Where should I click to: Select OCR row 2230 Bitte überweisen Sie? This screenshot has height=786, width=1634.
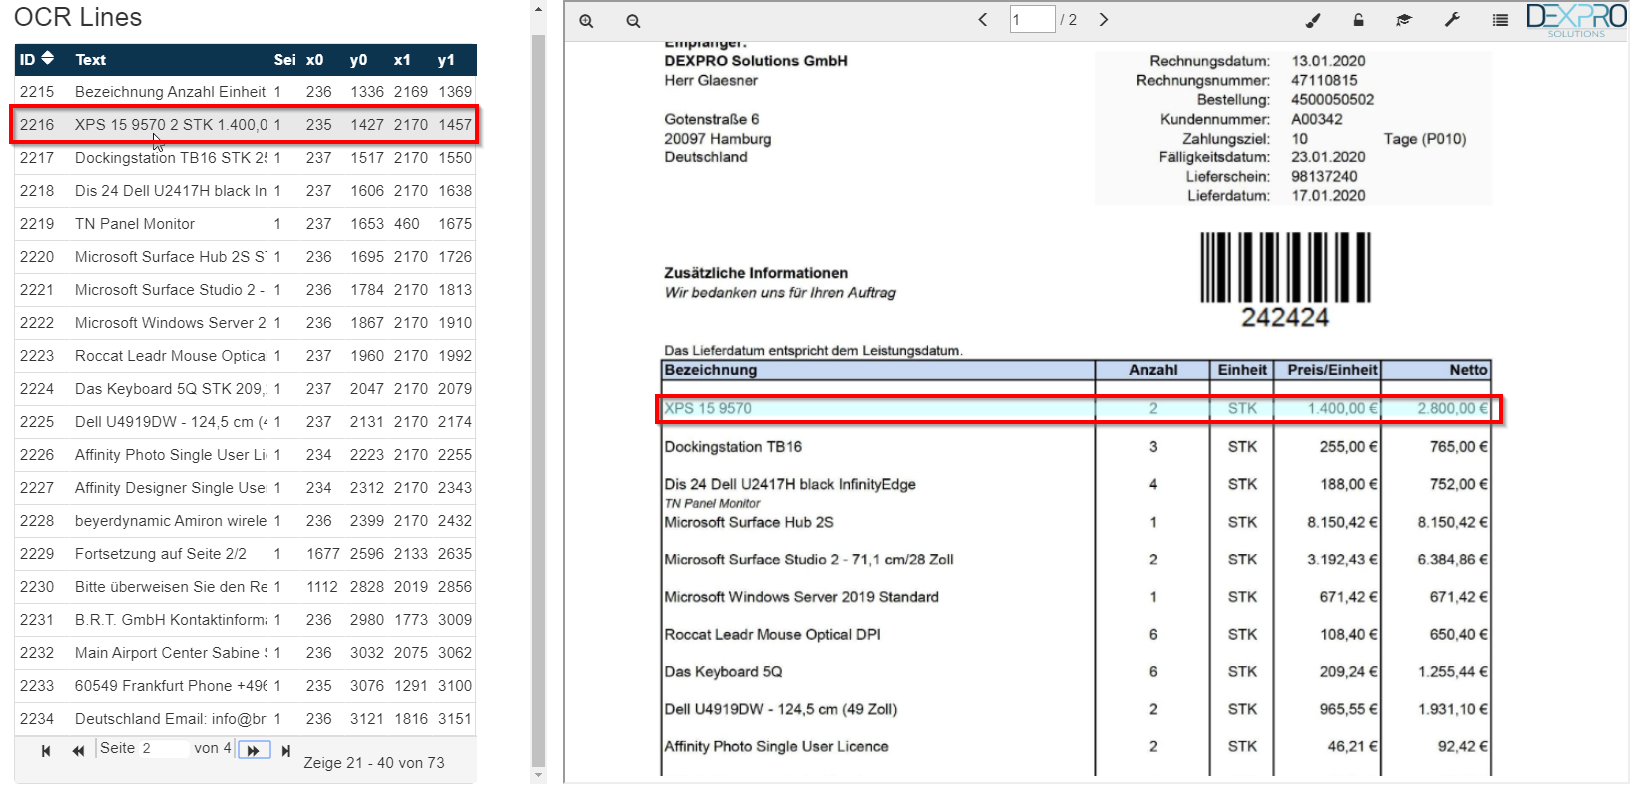[x=245, y=587]
